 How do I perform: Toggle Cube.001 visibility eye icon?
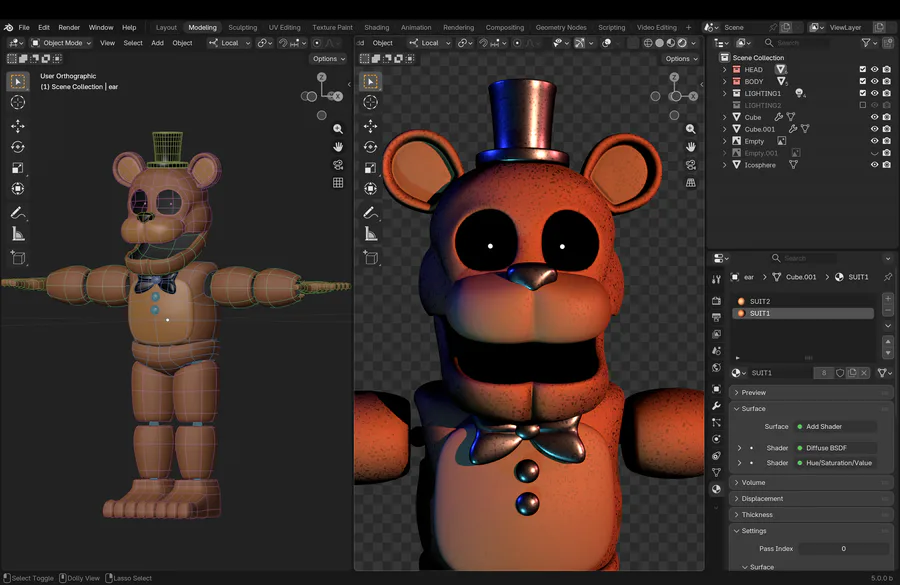[875, 129]
